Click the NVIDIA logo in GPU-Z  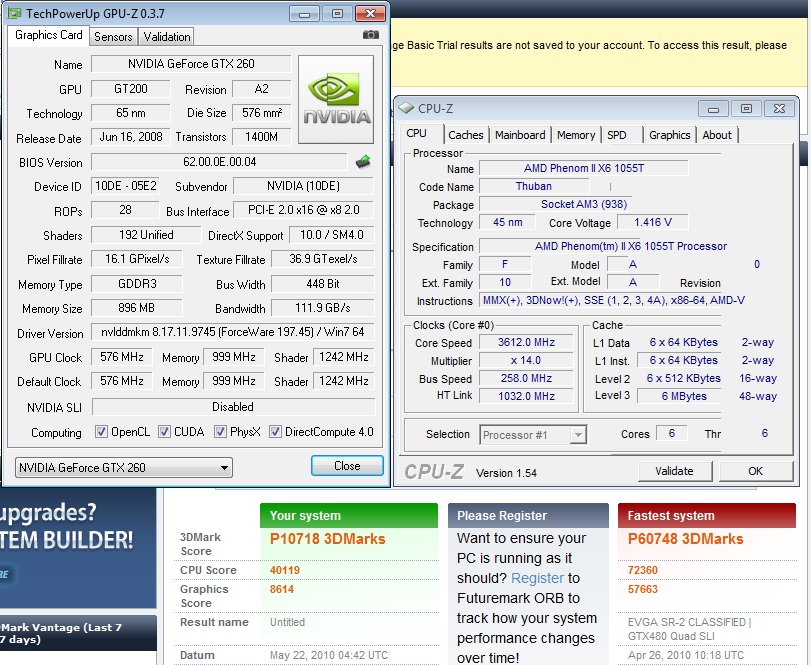[x=336, y=99]
